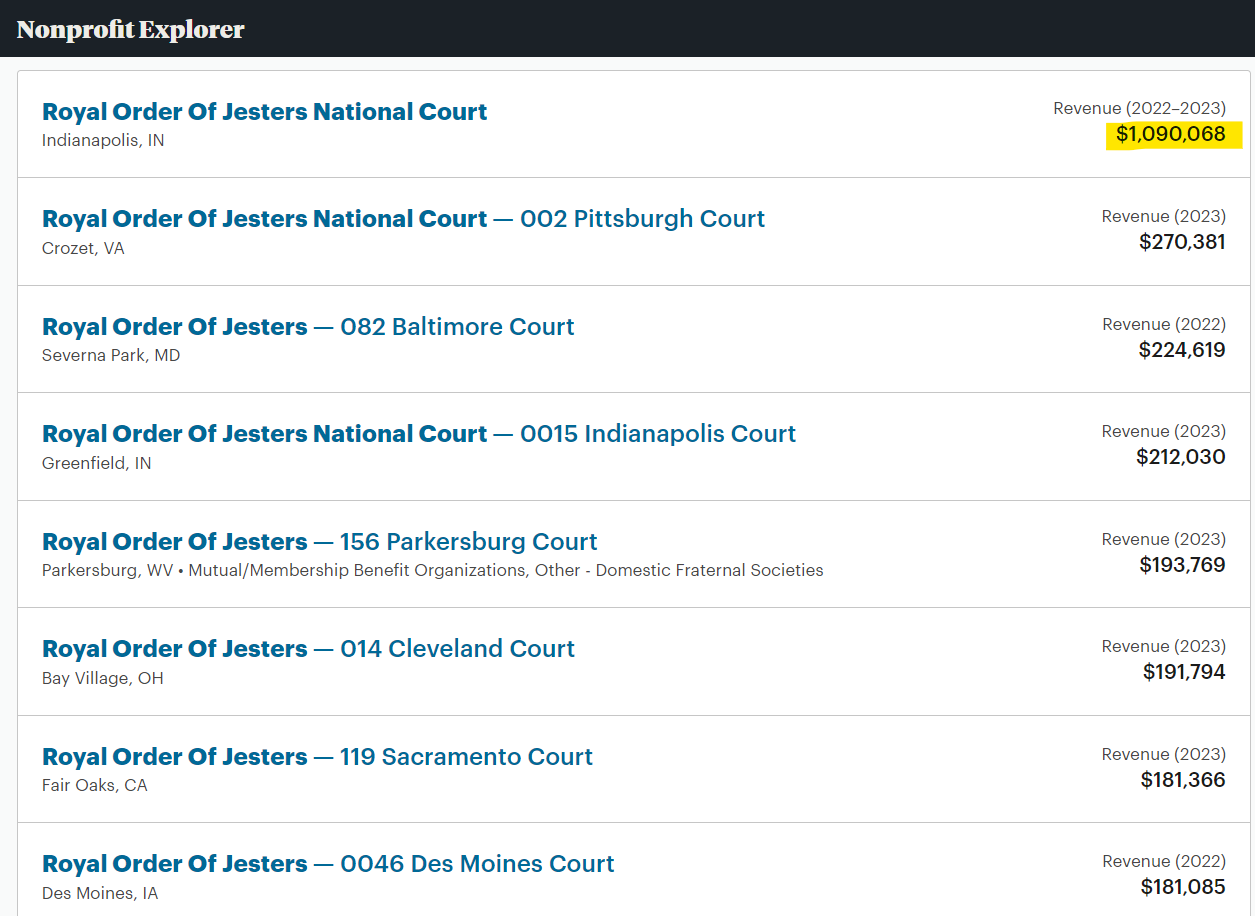Click the location text Des Moines, IA

point(100,893)
